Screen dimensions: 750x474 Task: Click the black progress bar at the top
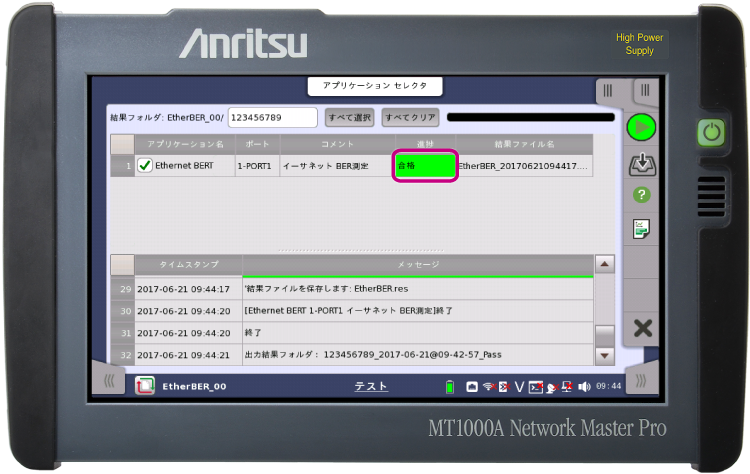click(530, 117)
